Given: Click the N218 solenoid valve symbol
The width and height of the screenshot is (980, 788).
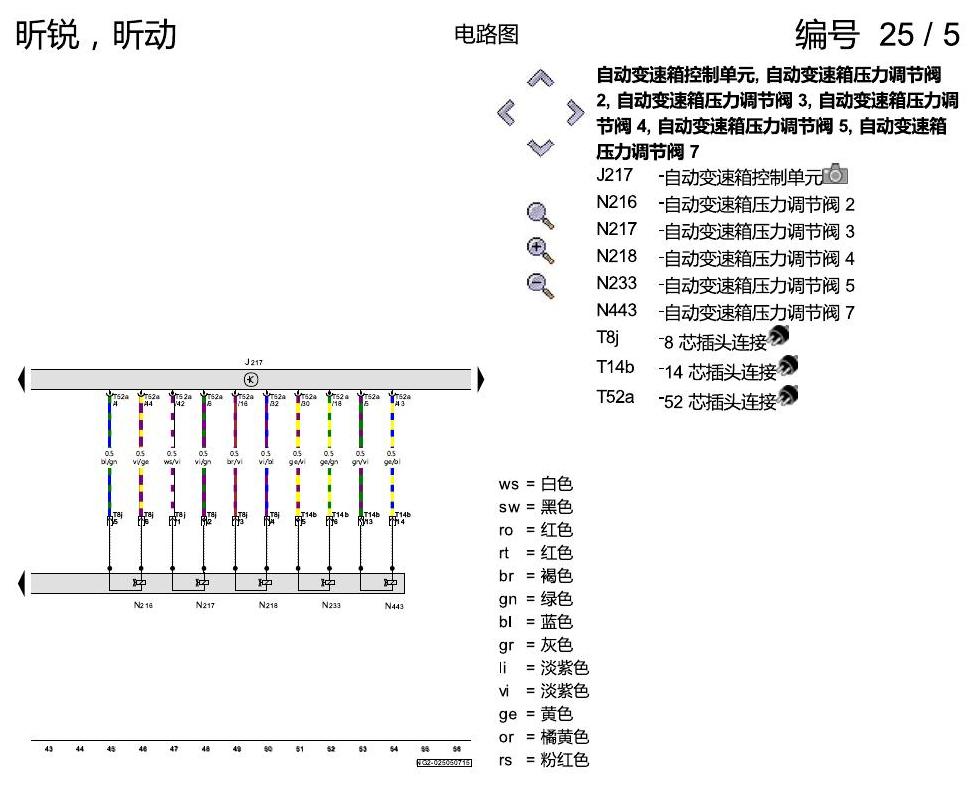Looking at the screenshot, I should pos(265,582).
